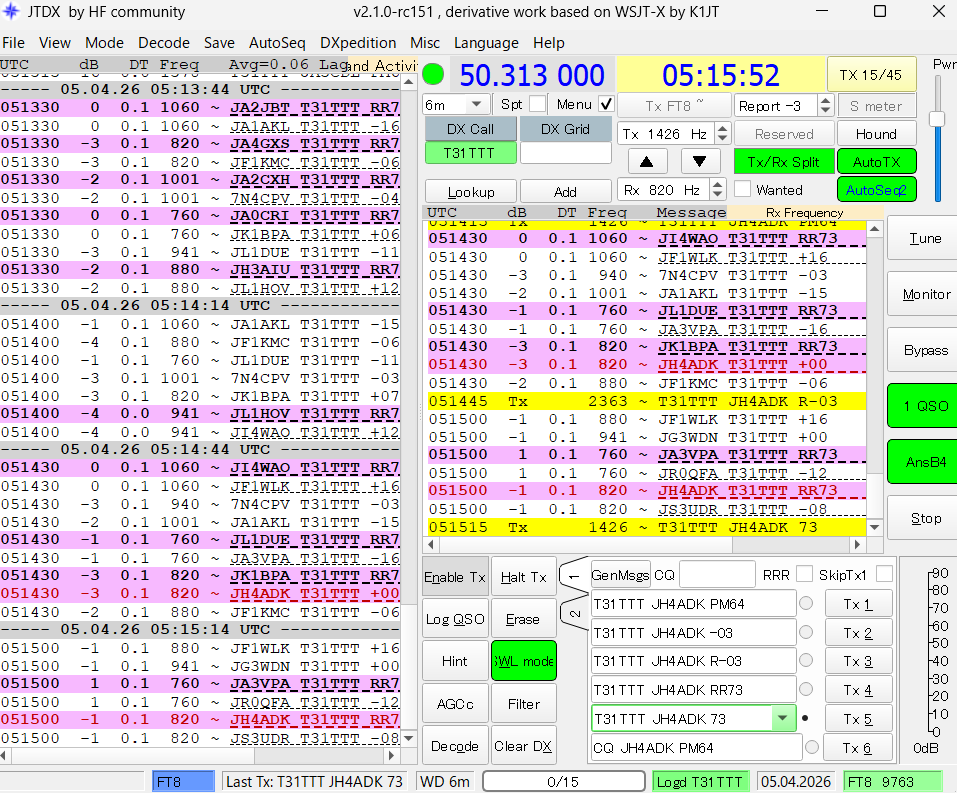Toggle the AutoSeq2 button

click(876, 189)
